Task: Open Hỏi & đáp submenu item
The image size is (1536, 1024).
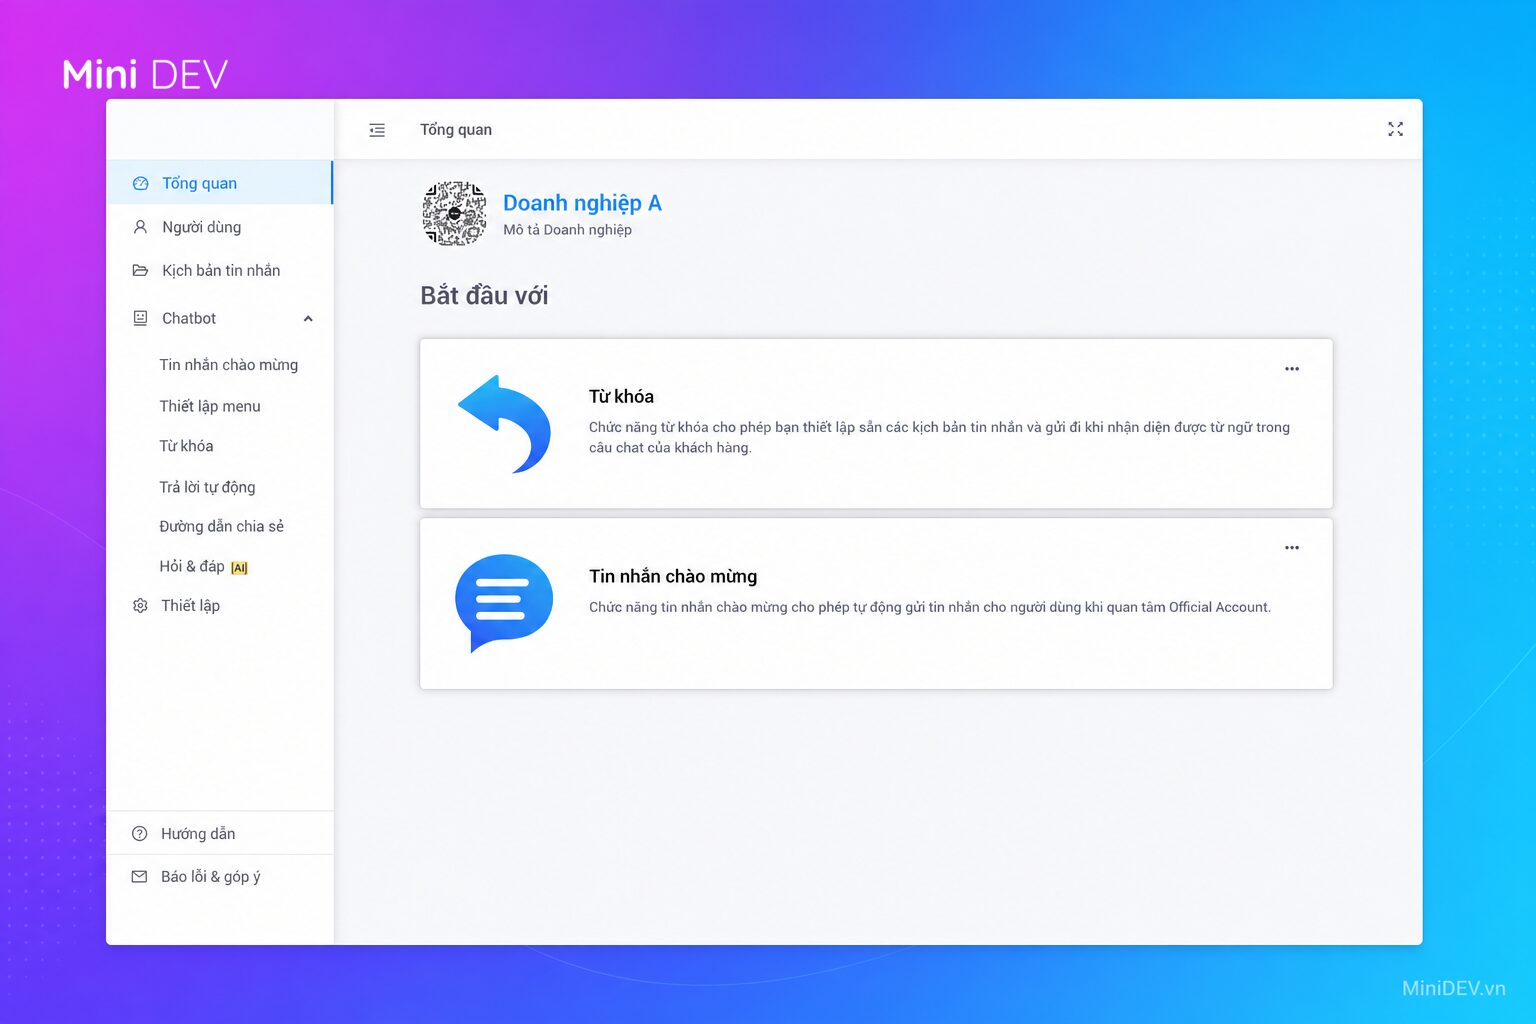Action: pos(192,566)
